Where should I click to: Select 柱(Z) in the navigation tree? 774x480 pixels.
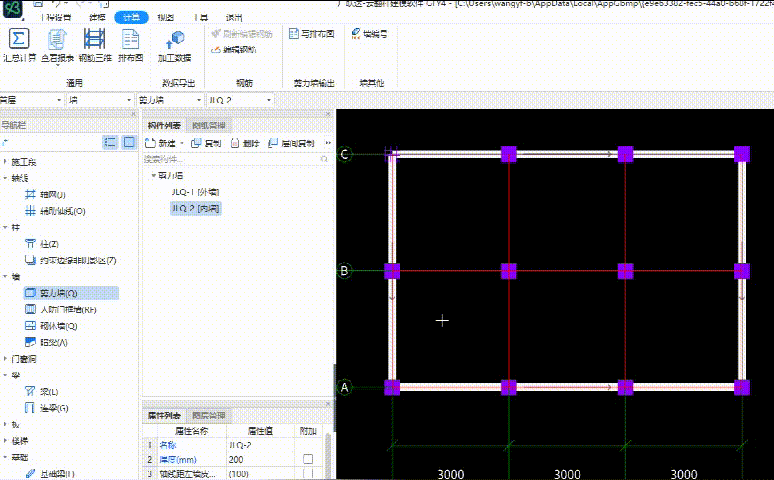(x=42, y=243)
